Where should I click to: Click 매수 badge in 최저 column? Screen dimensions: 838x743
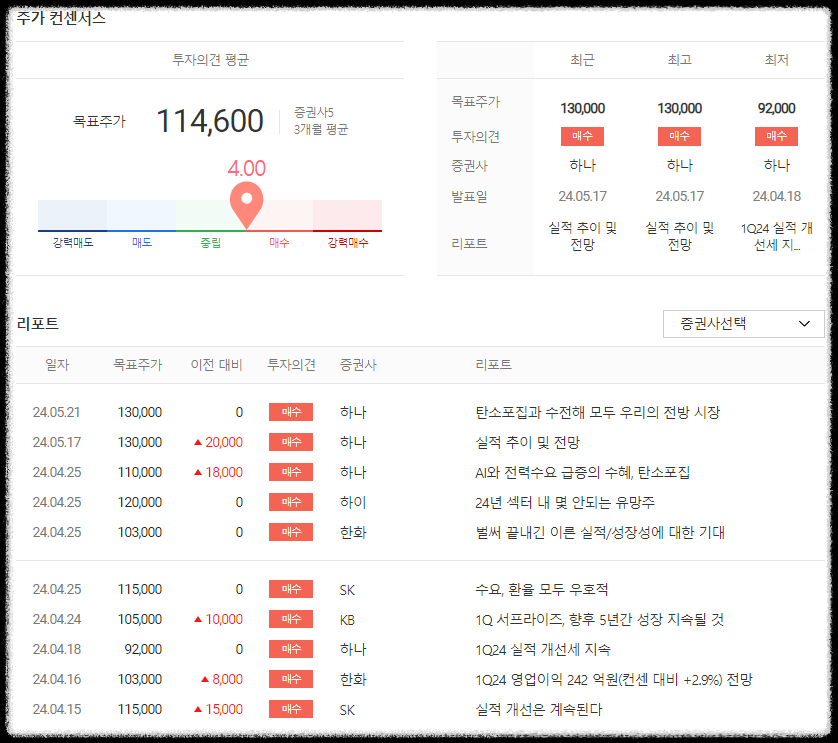coord(777,136)
